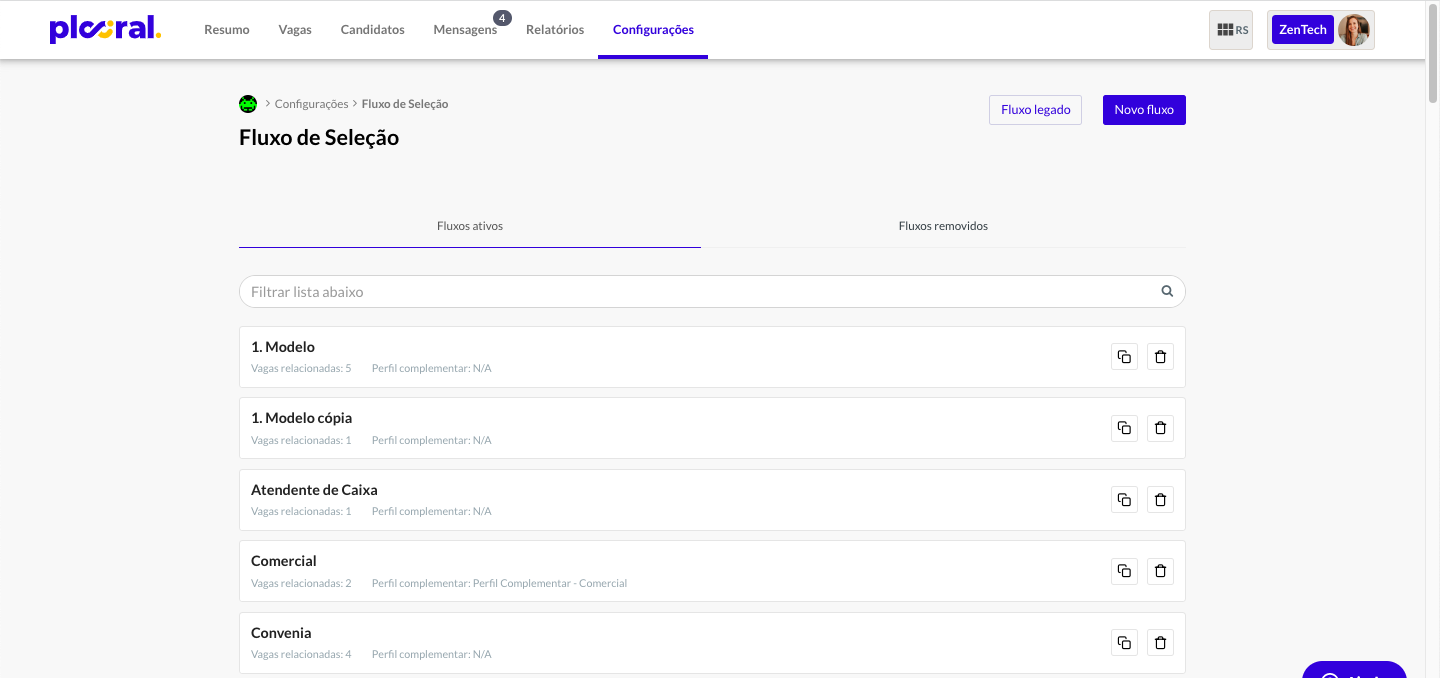Click the Novo fluxo button
The width and height of the screenshot is (1440, 678).
click(x=1144, y=110)
